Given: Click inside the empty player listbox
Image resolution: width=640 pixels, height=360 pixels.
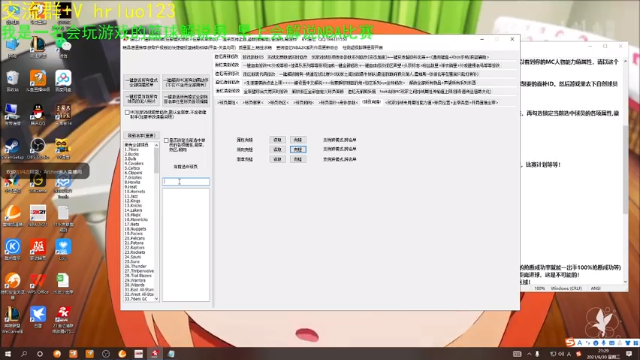Looking at the screenshot, I should 186,244.
